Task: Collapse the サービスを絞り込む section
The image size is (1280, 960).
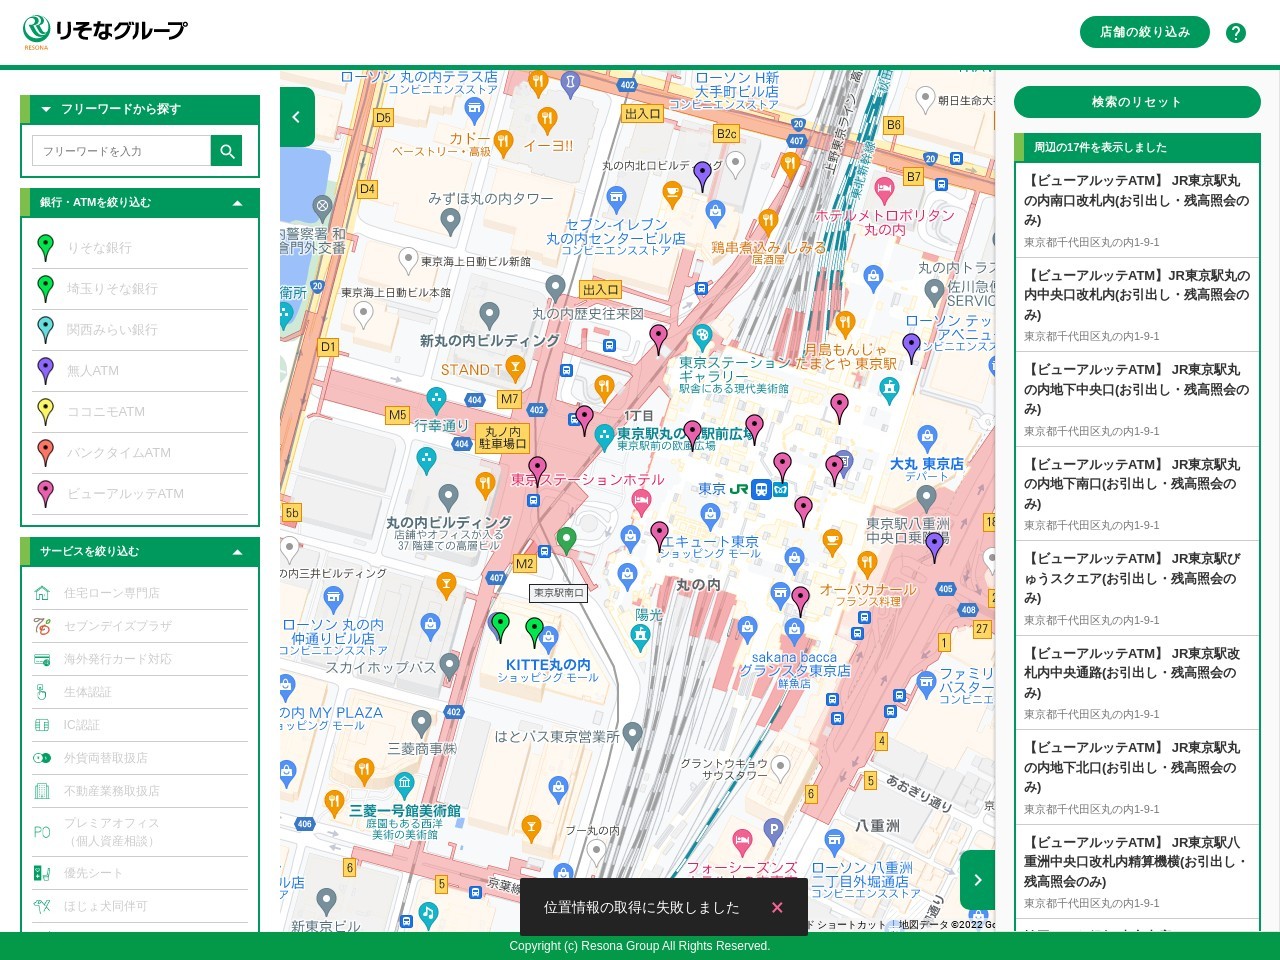Action: pos(237,552)
